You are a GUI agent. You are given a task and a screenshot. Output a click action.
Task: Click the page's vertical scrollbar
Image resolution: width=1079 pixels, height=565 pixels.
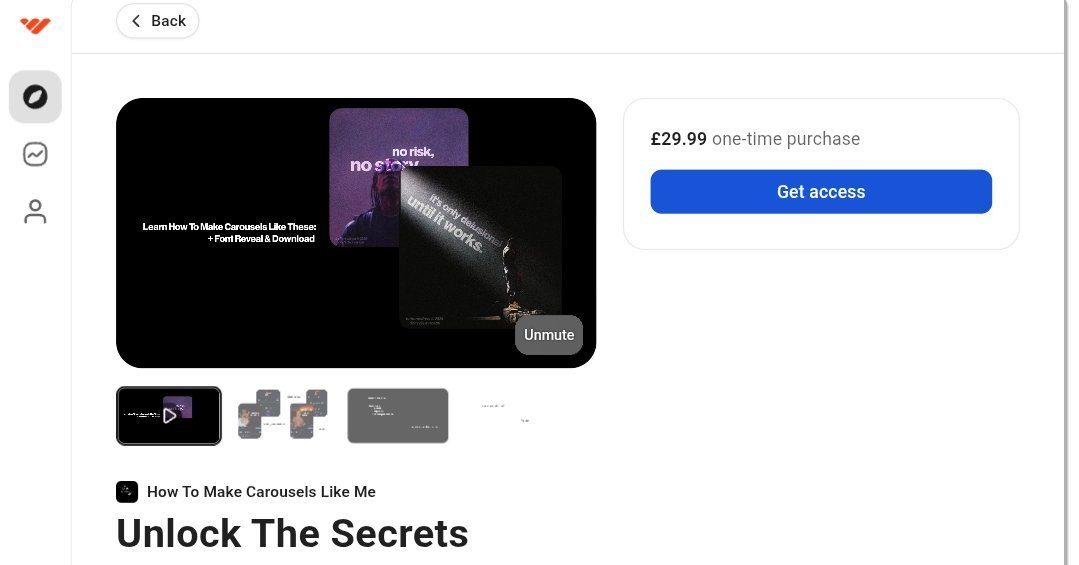click(x=1067, y=282)
